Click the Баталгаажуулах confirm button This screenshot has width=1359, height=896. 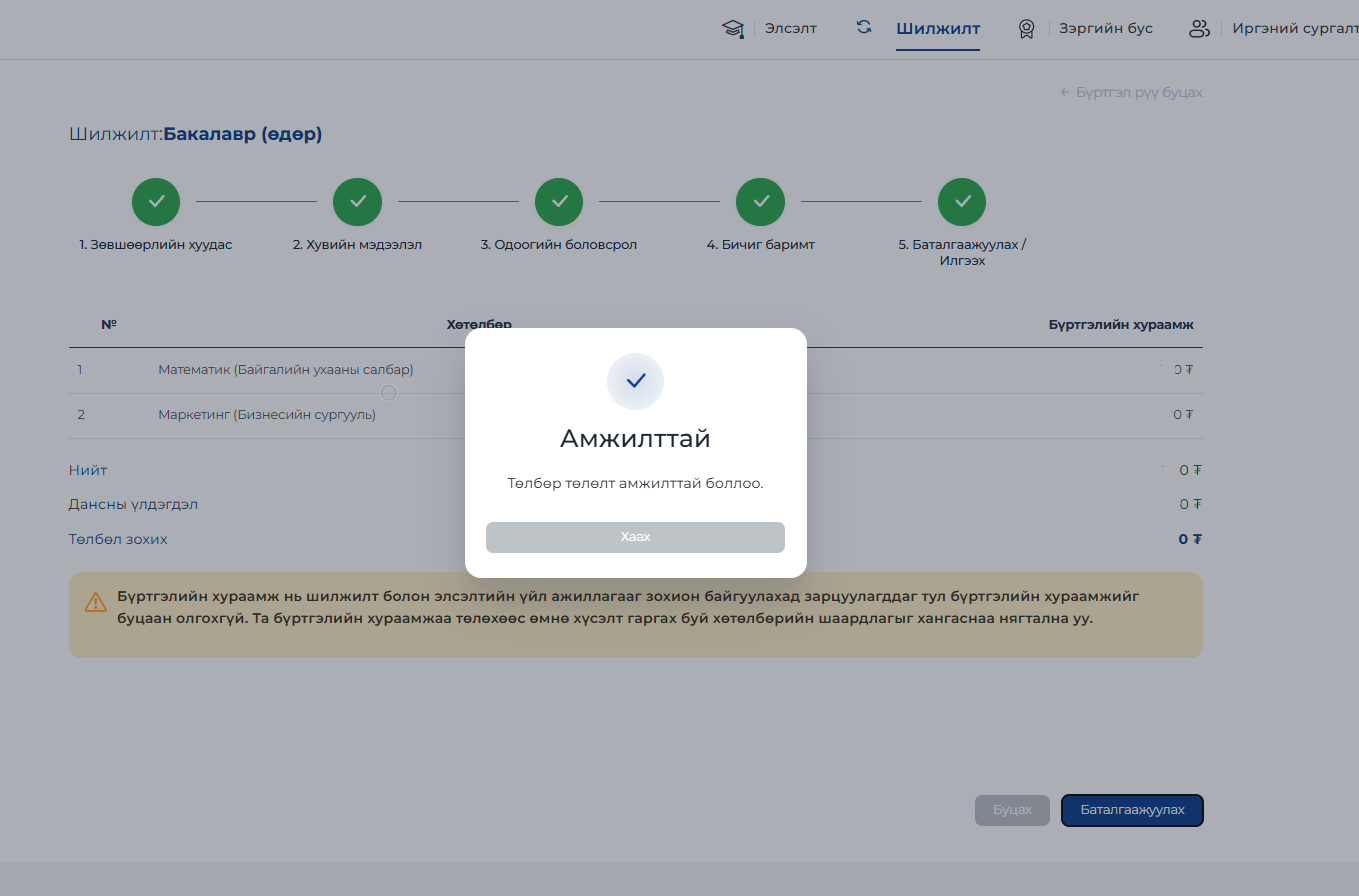1132,810
